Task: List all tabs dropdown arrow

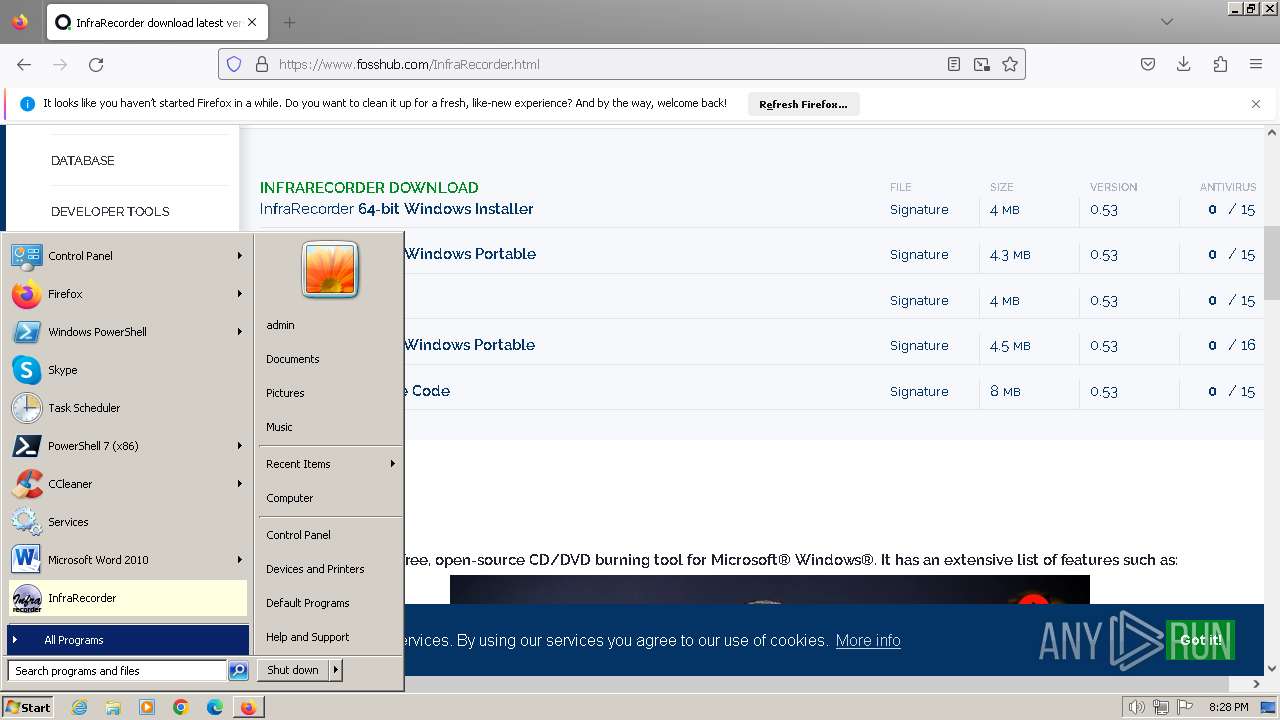Action: (1167, 22)
